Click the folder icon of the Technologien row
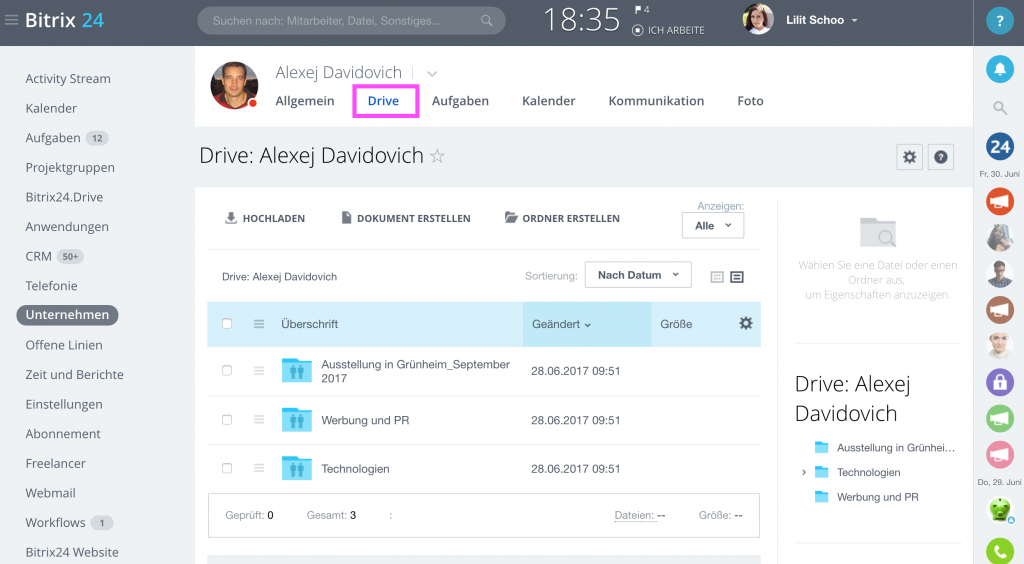Viewport: 1024px width, 564px height. [296, 468]
